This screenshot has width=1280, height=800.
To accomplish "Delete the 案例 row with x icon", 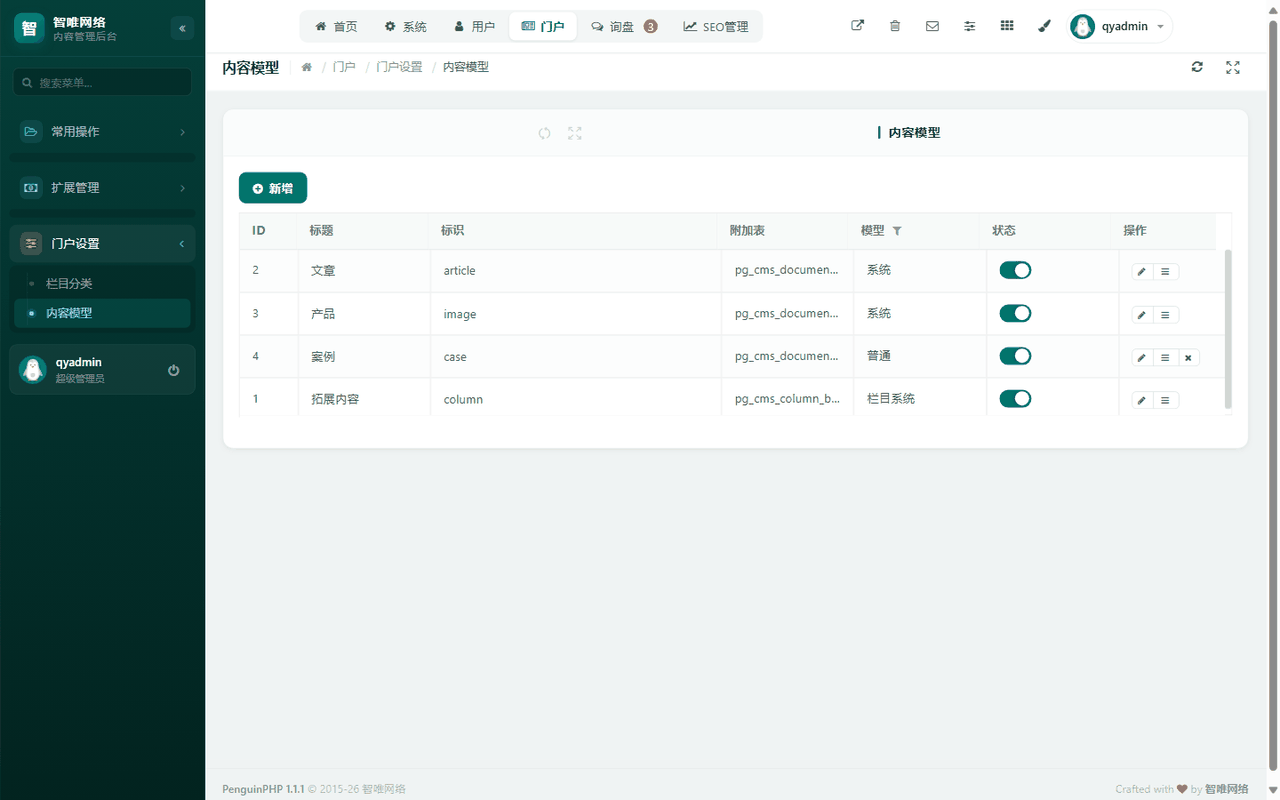I will [x=1188, y=358].
